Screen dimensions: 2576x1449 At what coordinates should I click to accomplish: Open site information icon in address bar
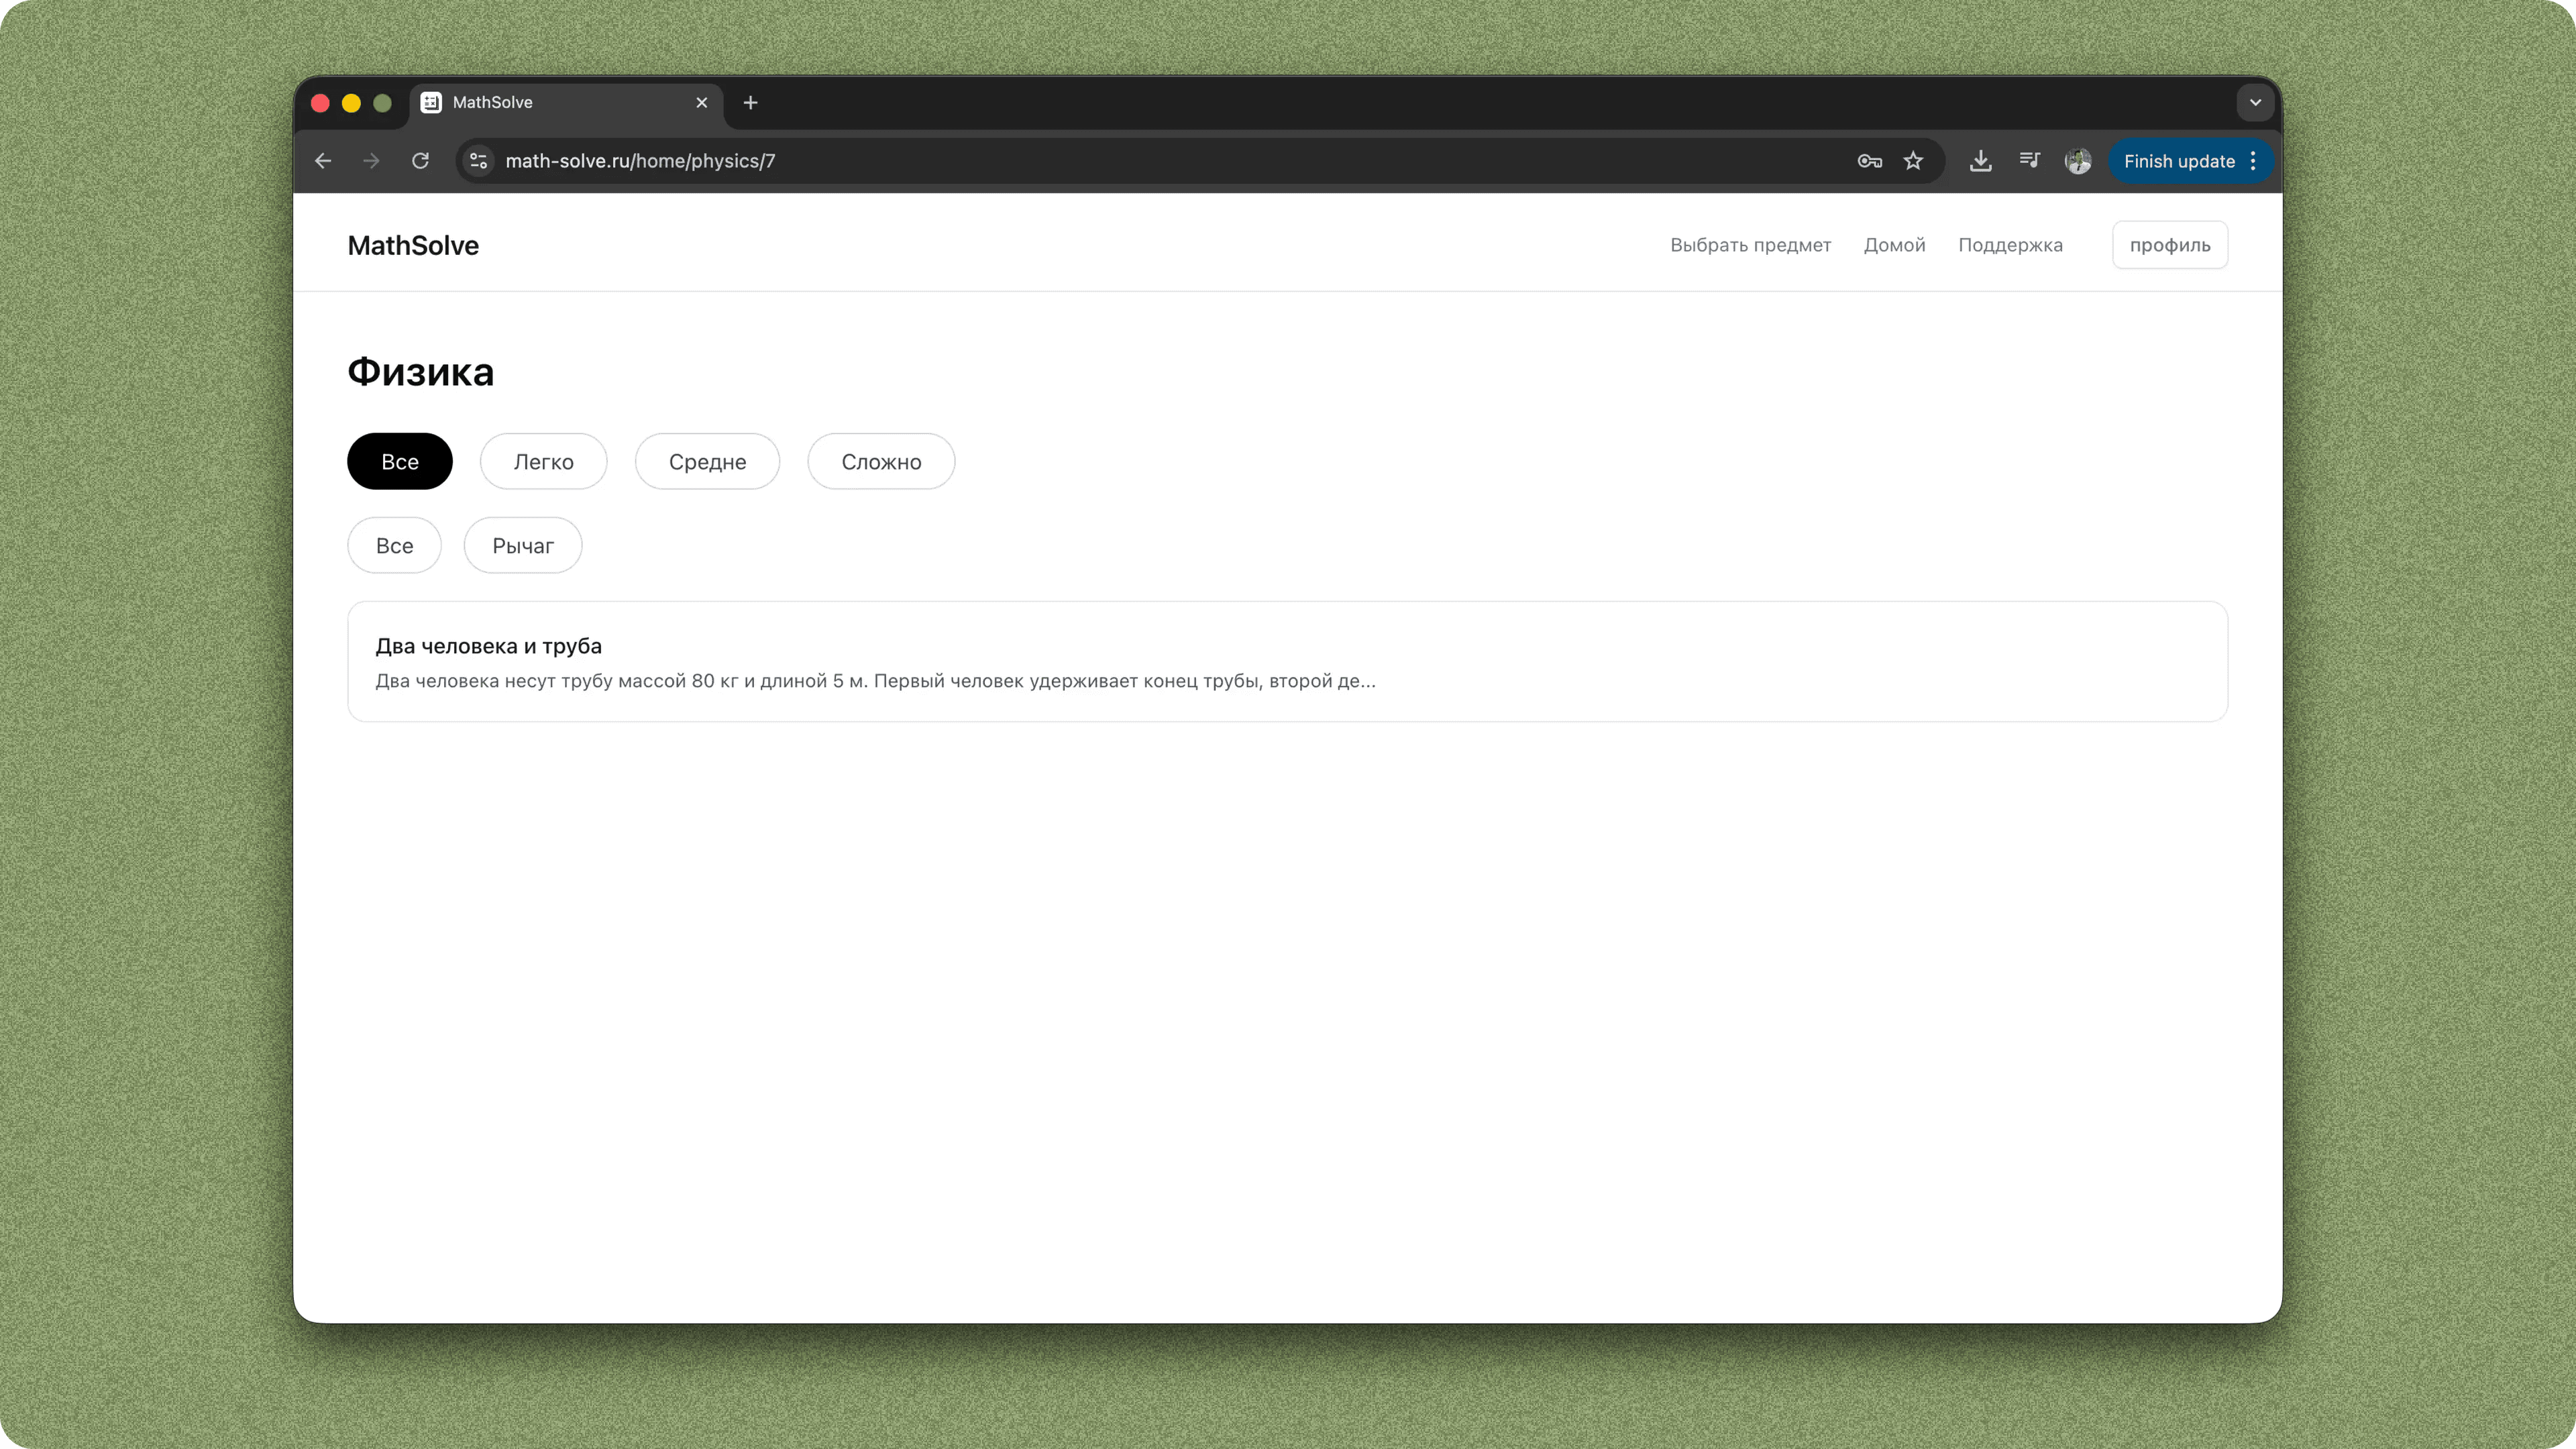pyautogui.click(x=479, y=161)
